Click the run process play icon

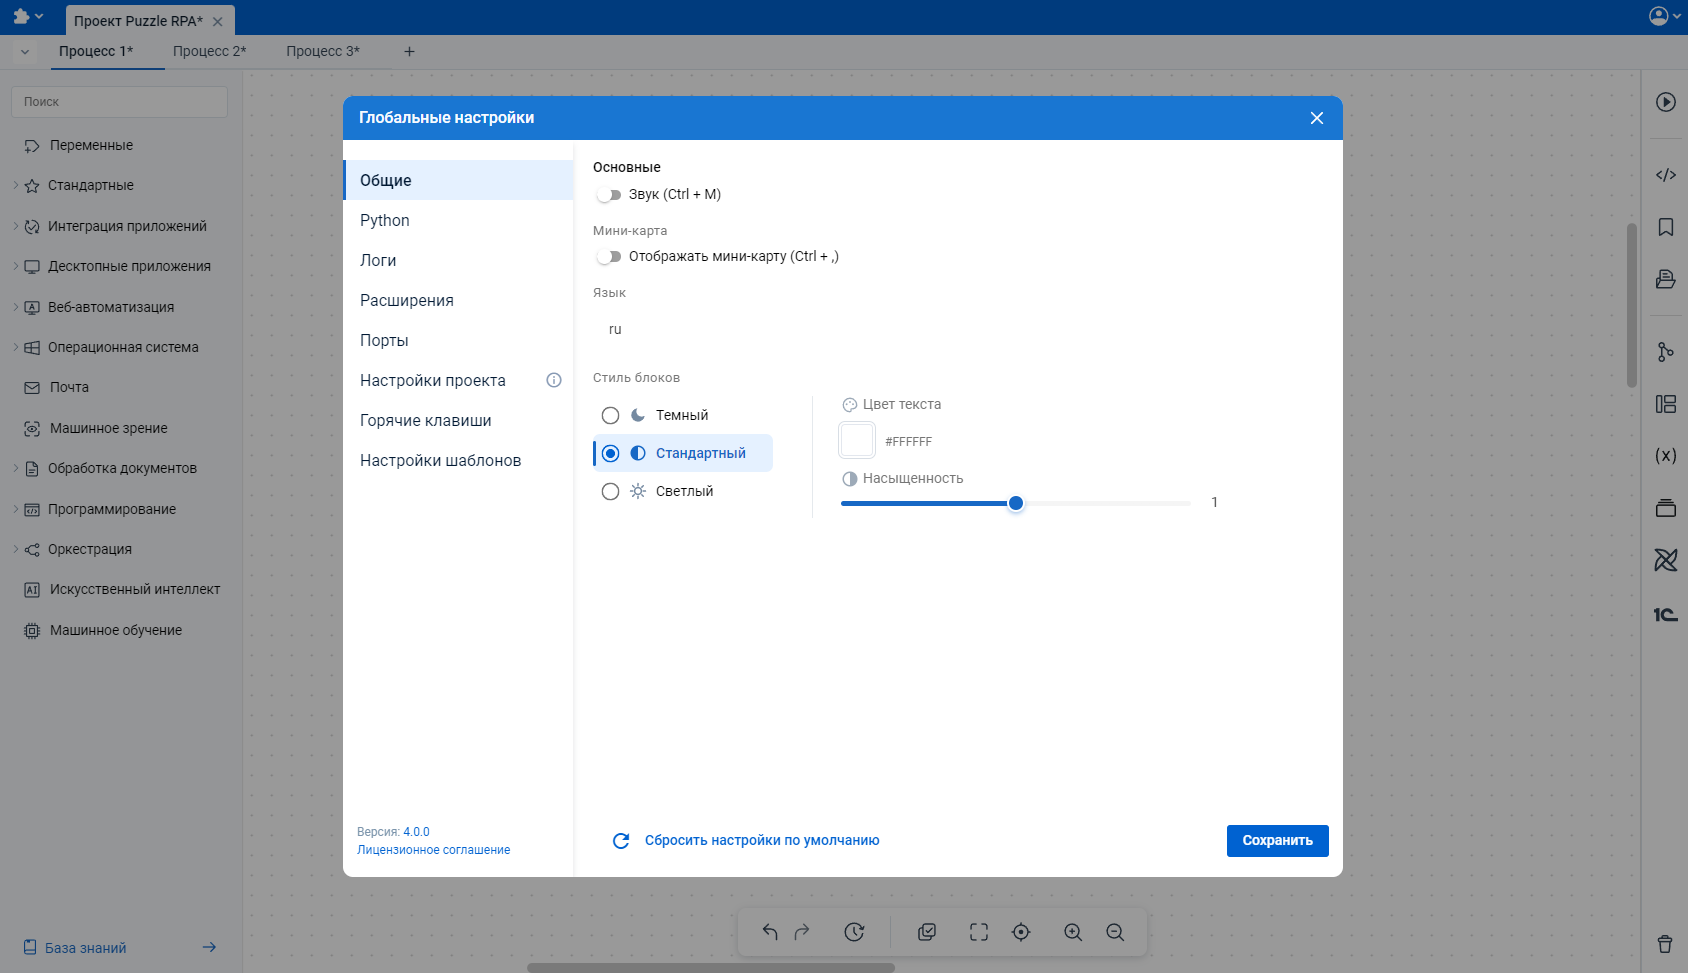tap(1665, 102)
